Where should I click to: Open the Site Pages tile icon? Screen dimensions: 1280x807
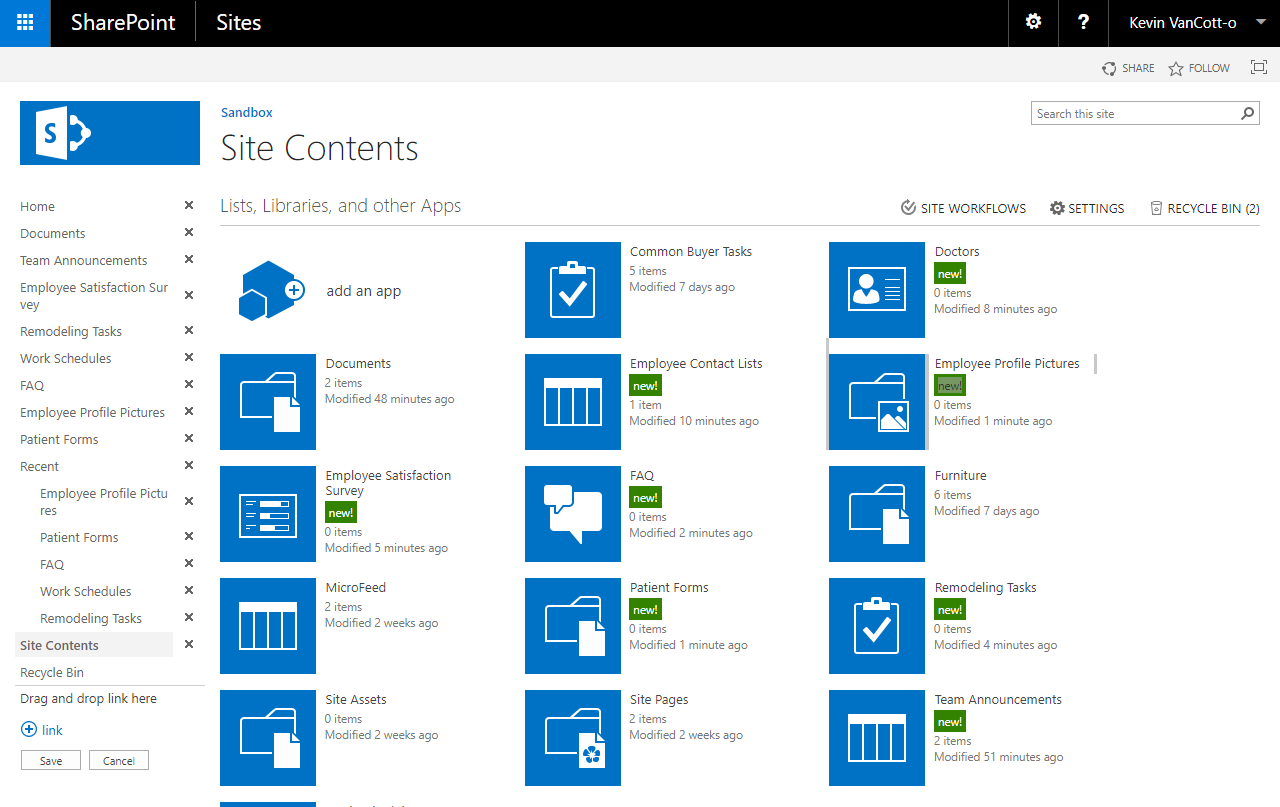[573, 738]
